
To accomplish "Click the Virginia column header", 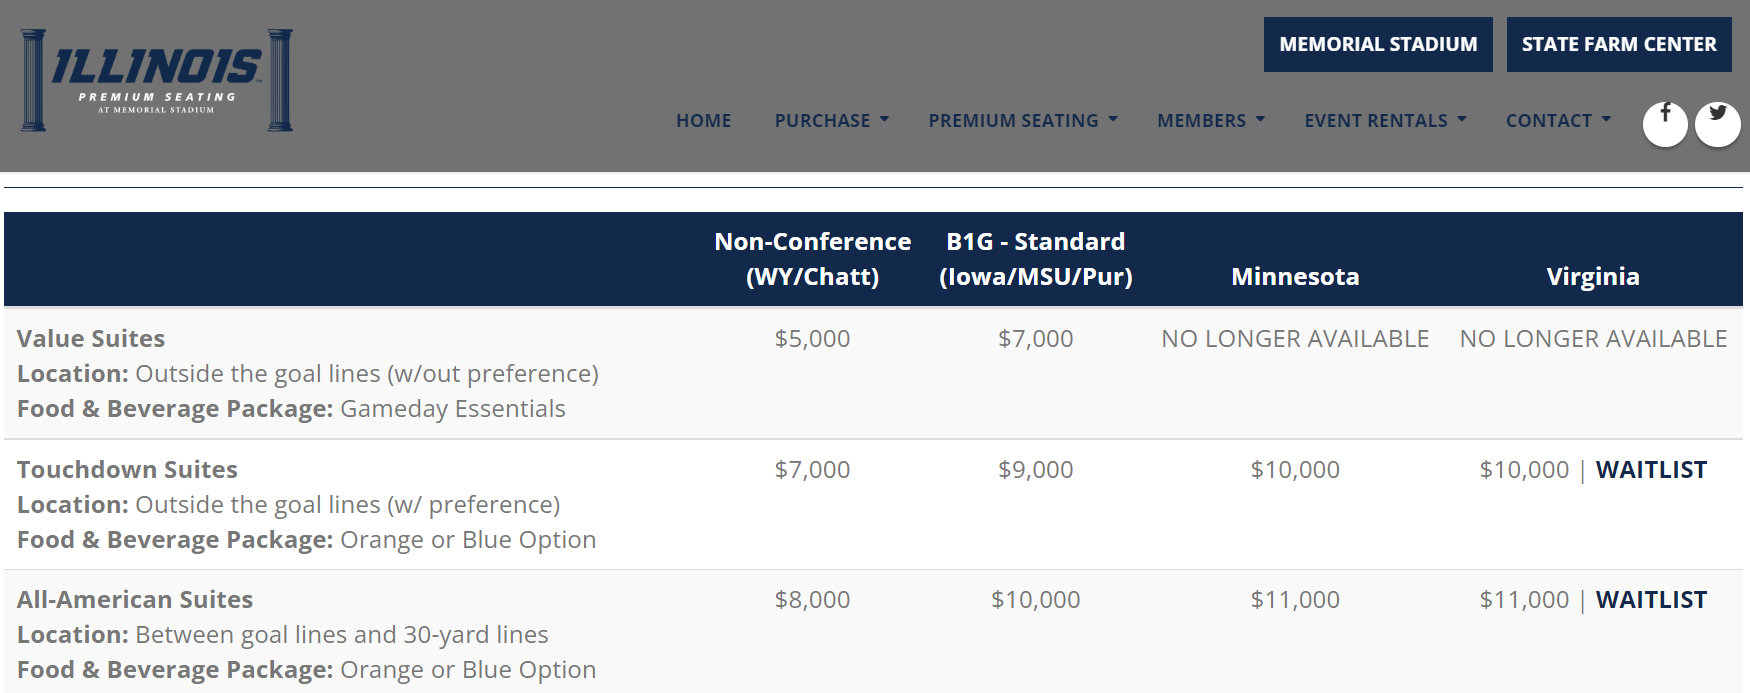I will (x=1592, y=276).
